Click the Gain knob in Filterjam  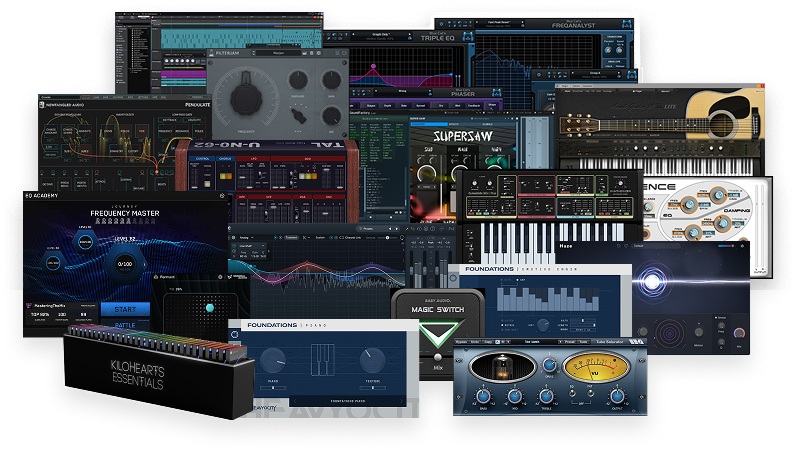tap(331, 80)
